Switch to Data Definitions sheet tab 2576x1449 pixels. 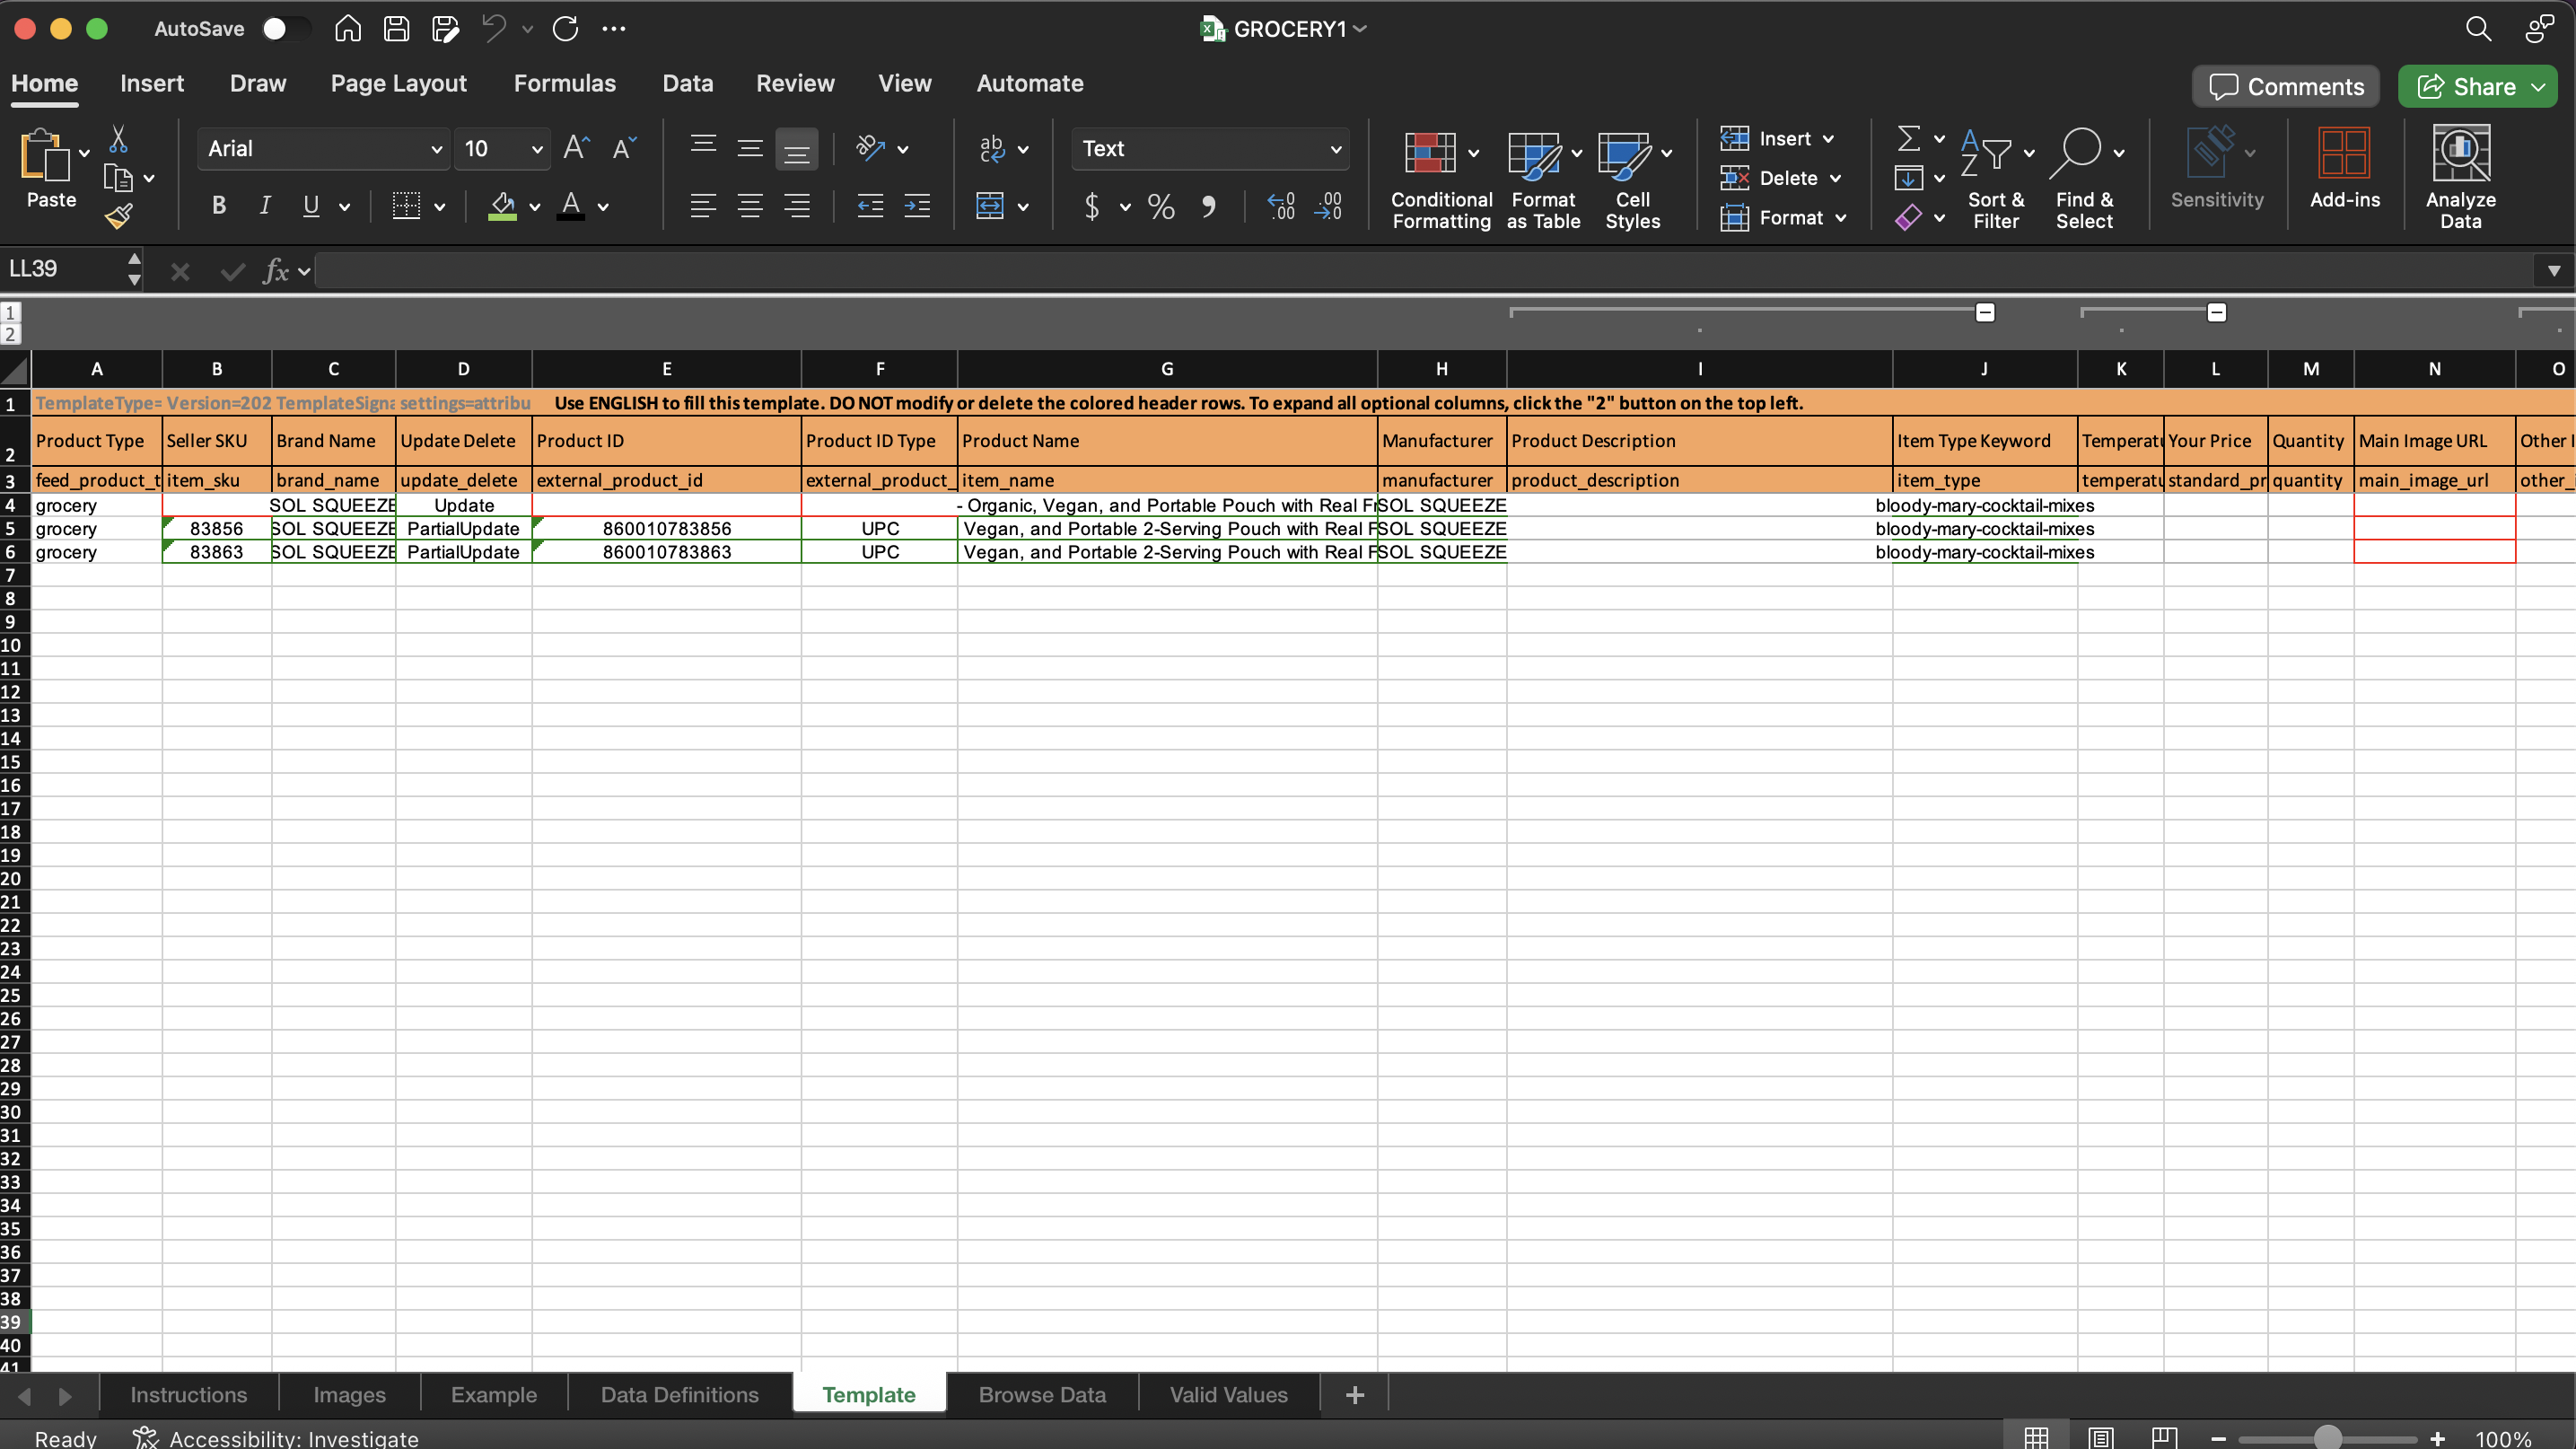coord(680,1395)
